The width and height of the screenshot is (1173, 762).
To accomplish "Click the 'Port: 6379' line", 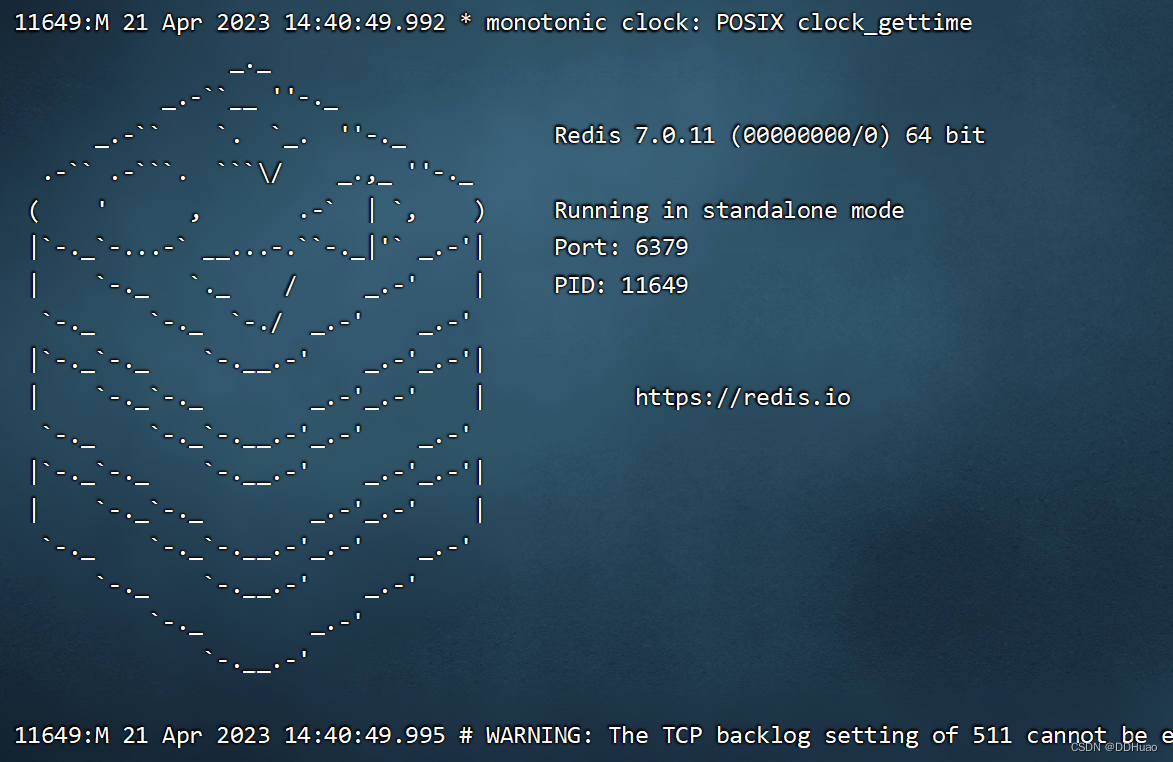I will tap(621, 248).
